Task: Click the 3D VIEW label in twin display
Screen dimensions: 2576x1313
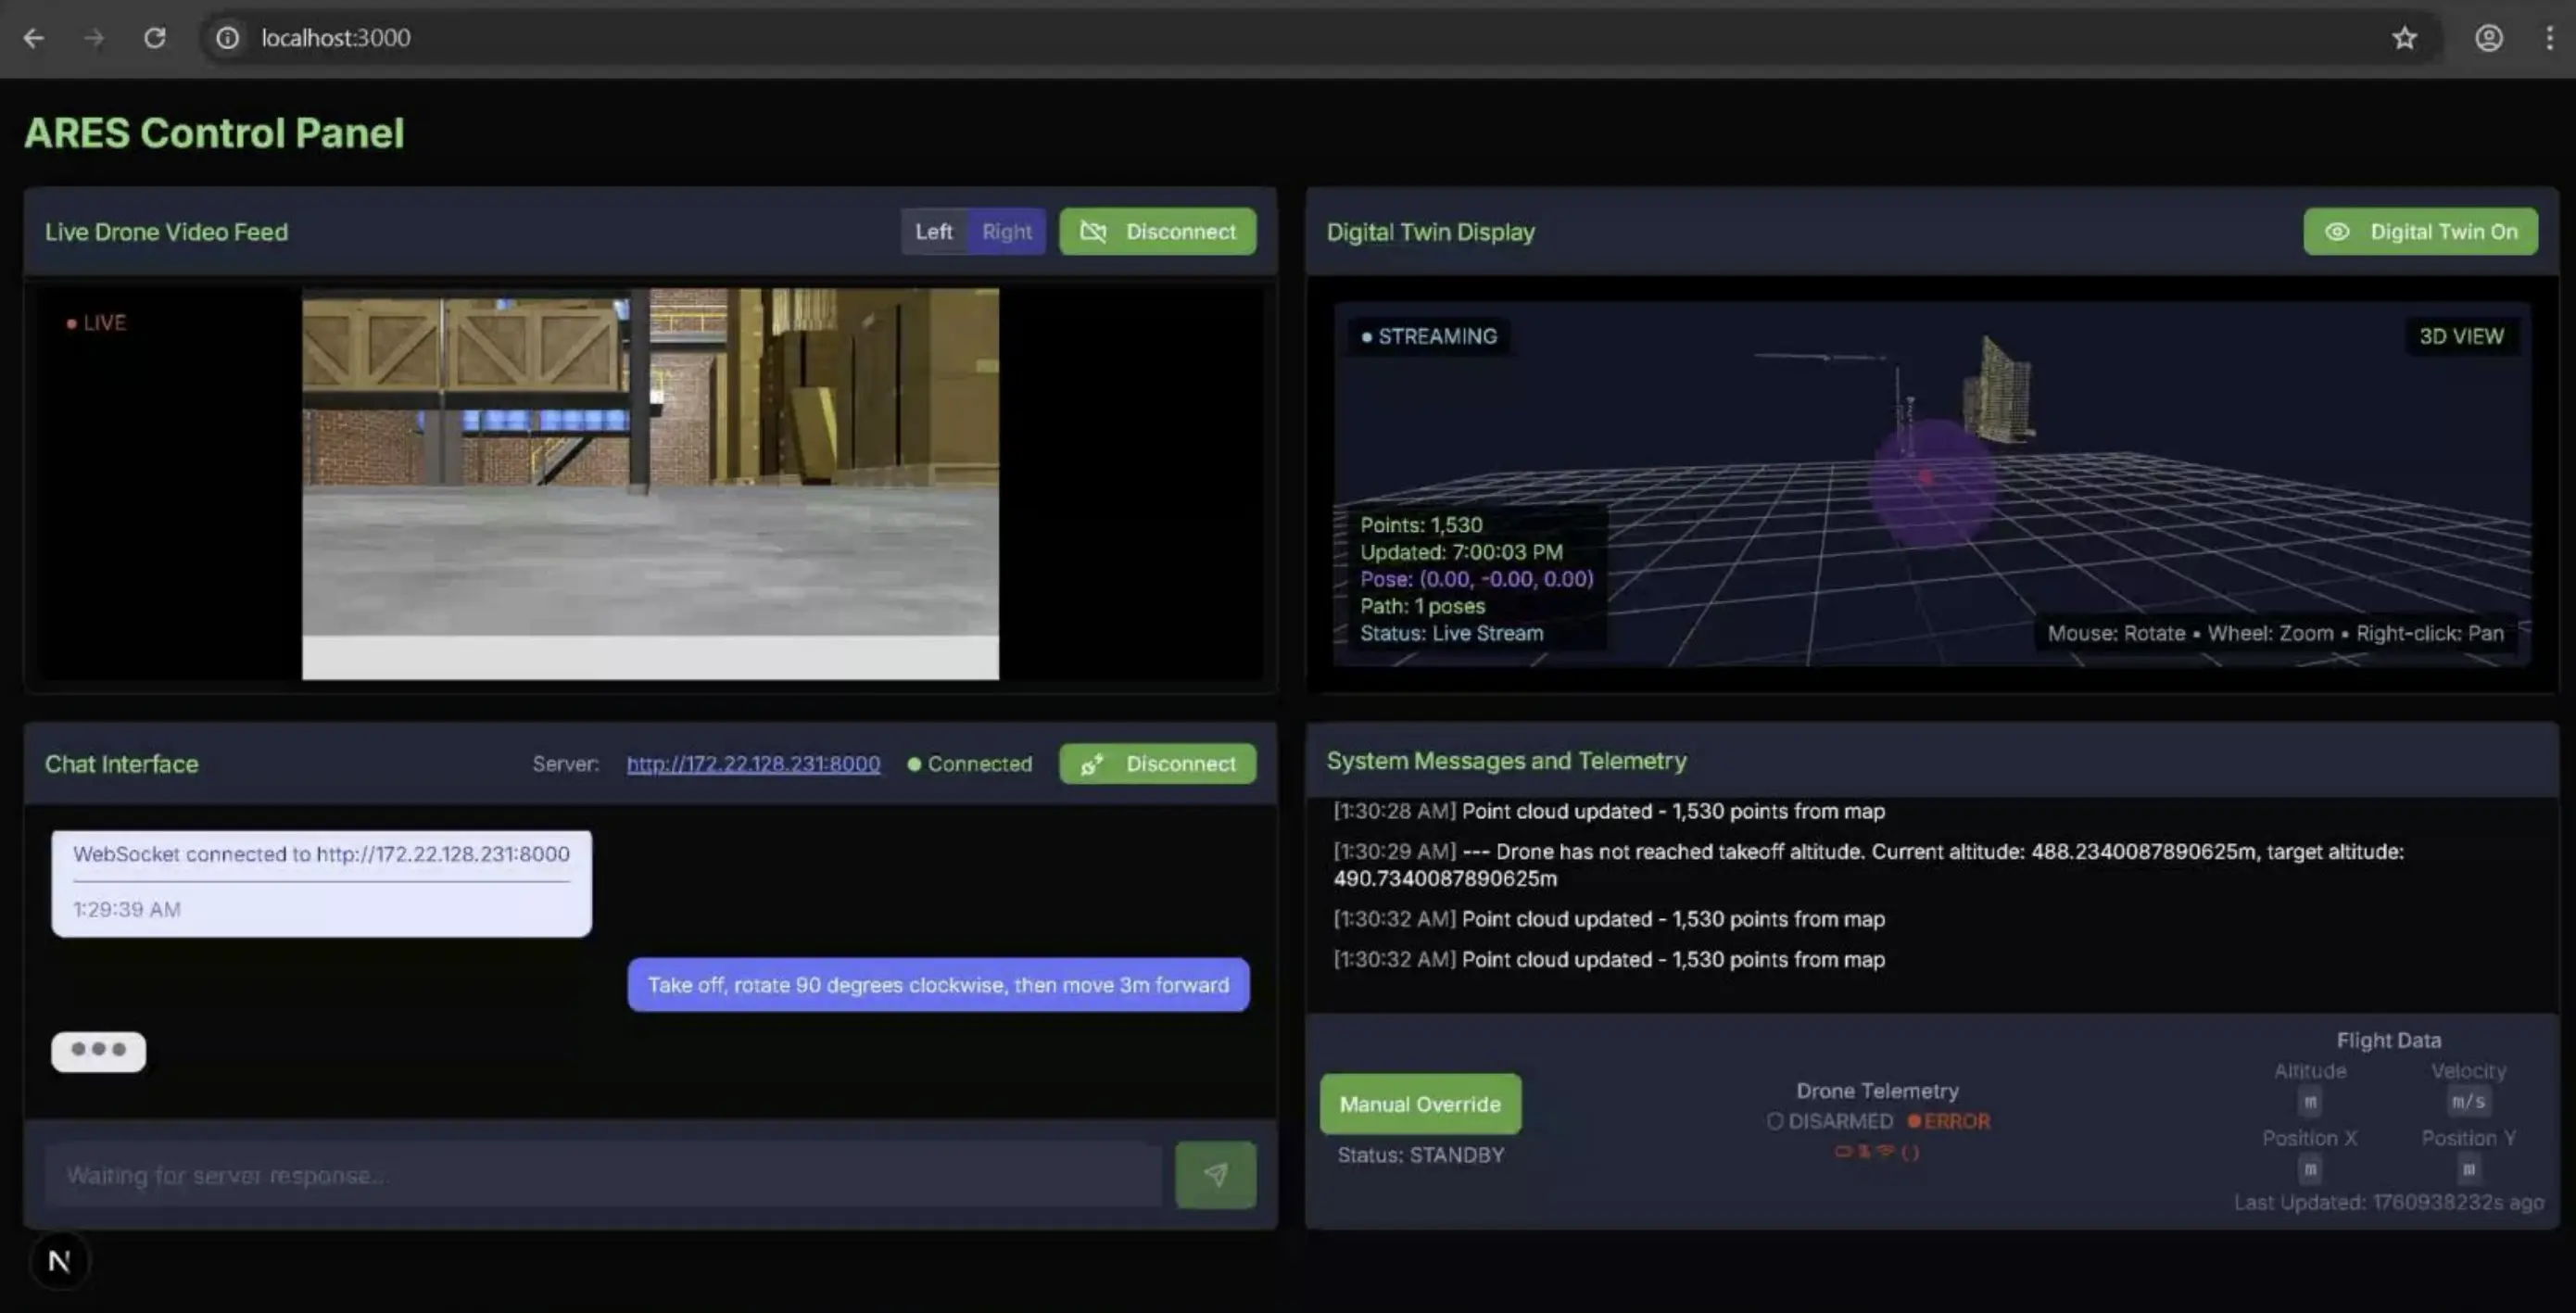Action: [x=2461, y=336]
